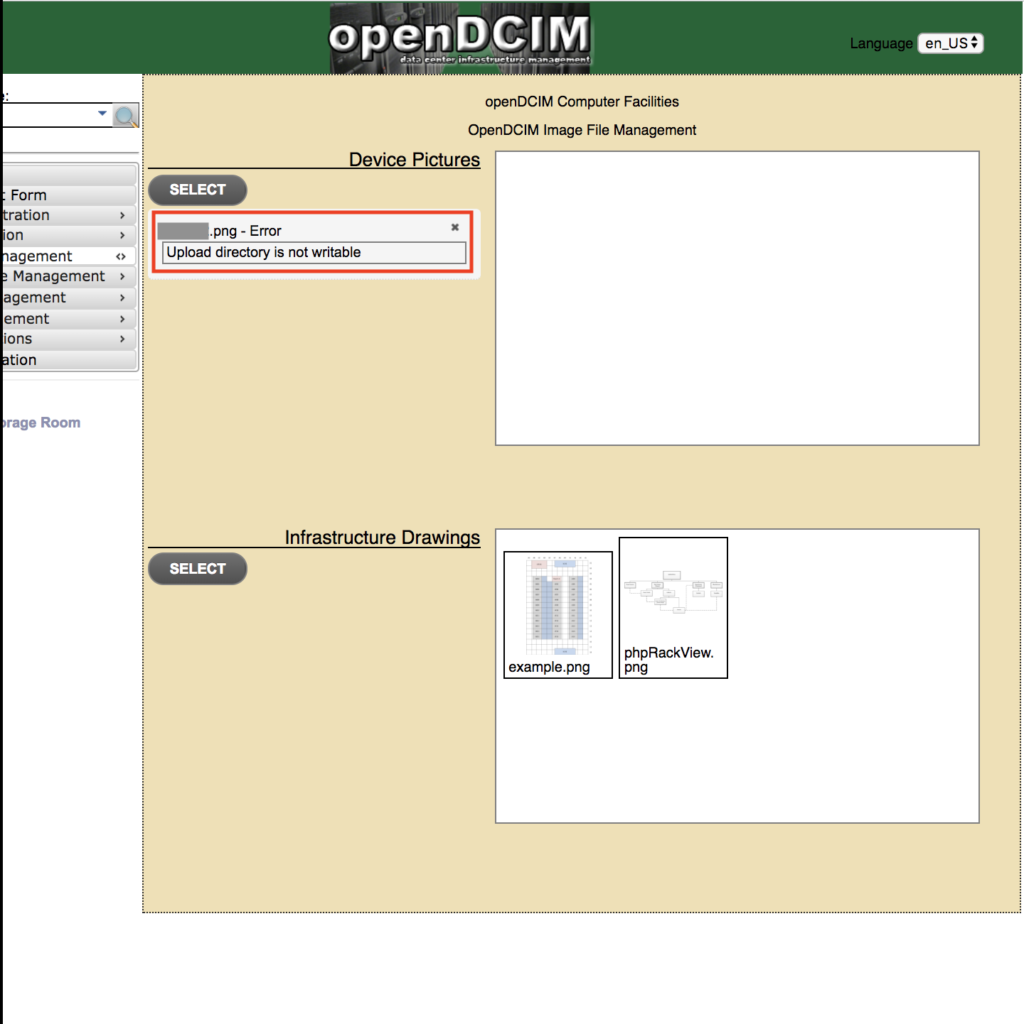
Task: Click 'OpenDCIM Image File Management' subtitle
Action: (582, 130)
